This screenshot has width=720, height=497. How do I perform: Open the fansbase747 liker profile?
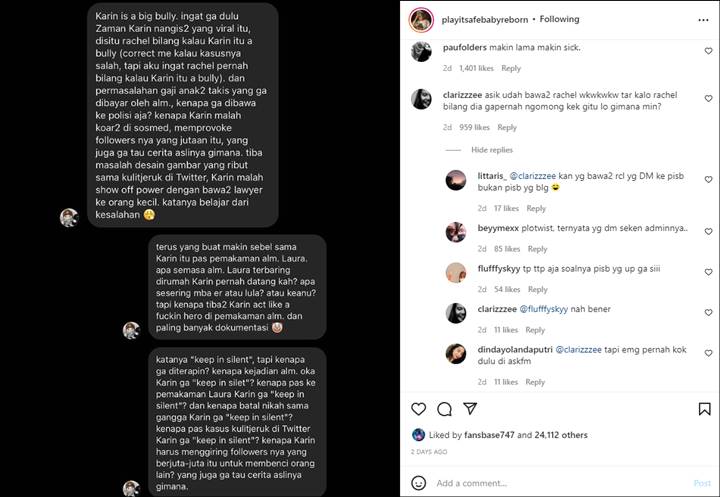(489, 435)
